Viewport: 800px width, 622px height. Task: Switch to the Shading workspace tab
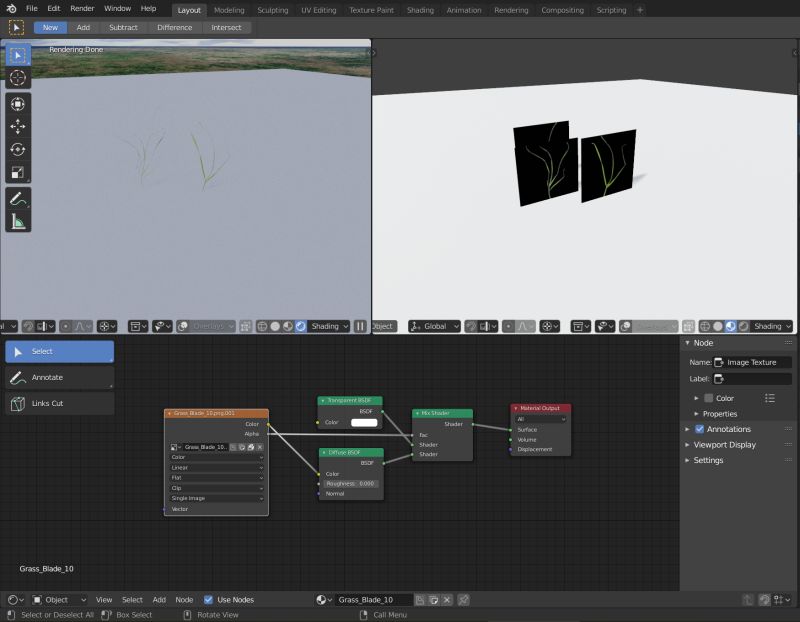coord(419,11)
